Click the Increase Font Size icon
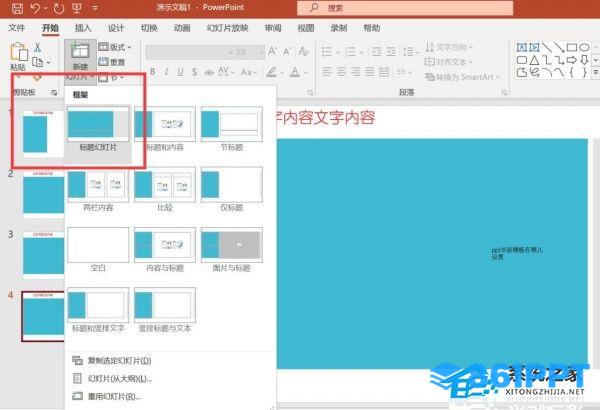600x410 pixels. tap(272, 51)
